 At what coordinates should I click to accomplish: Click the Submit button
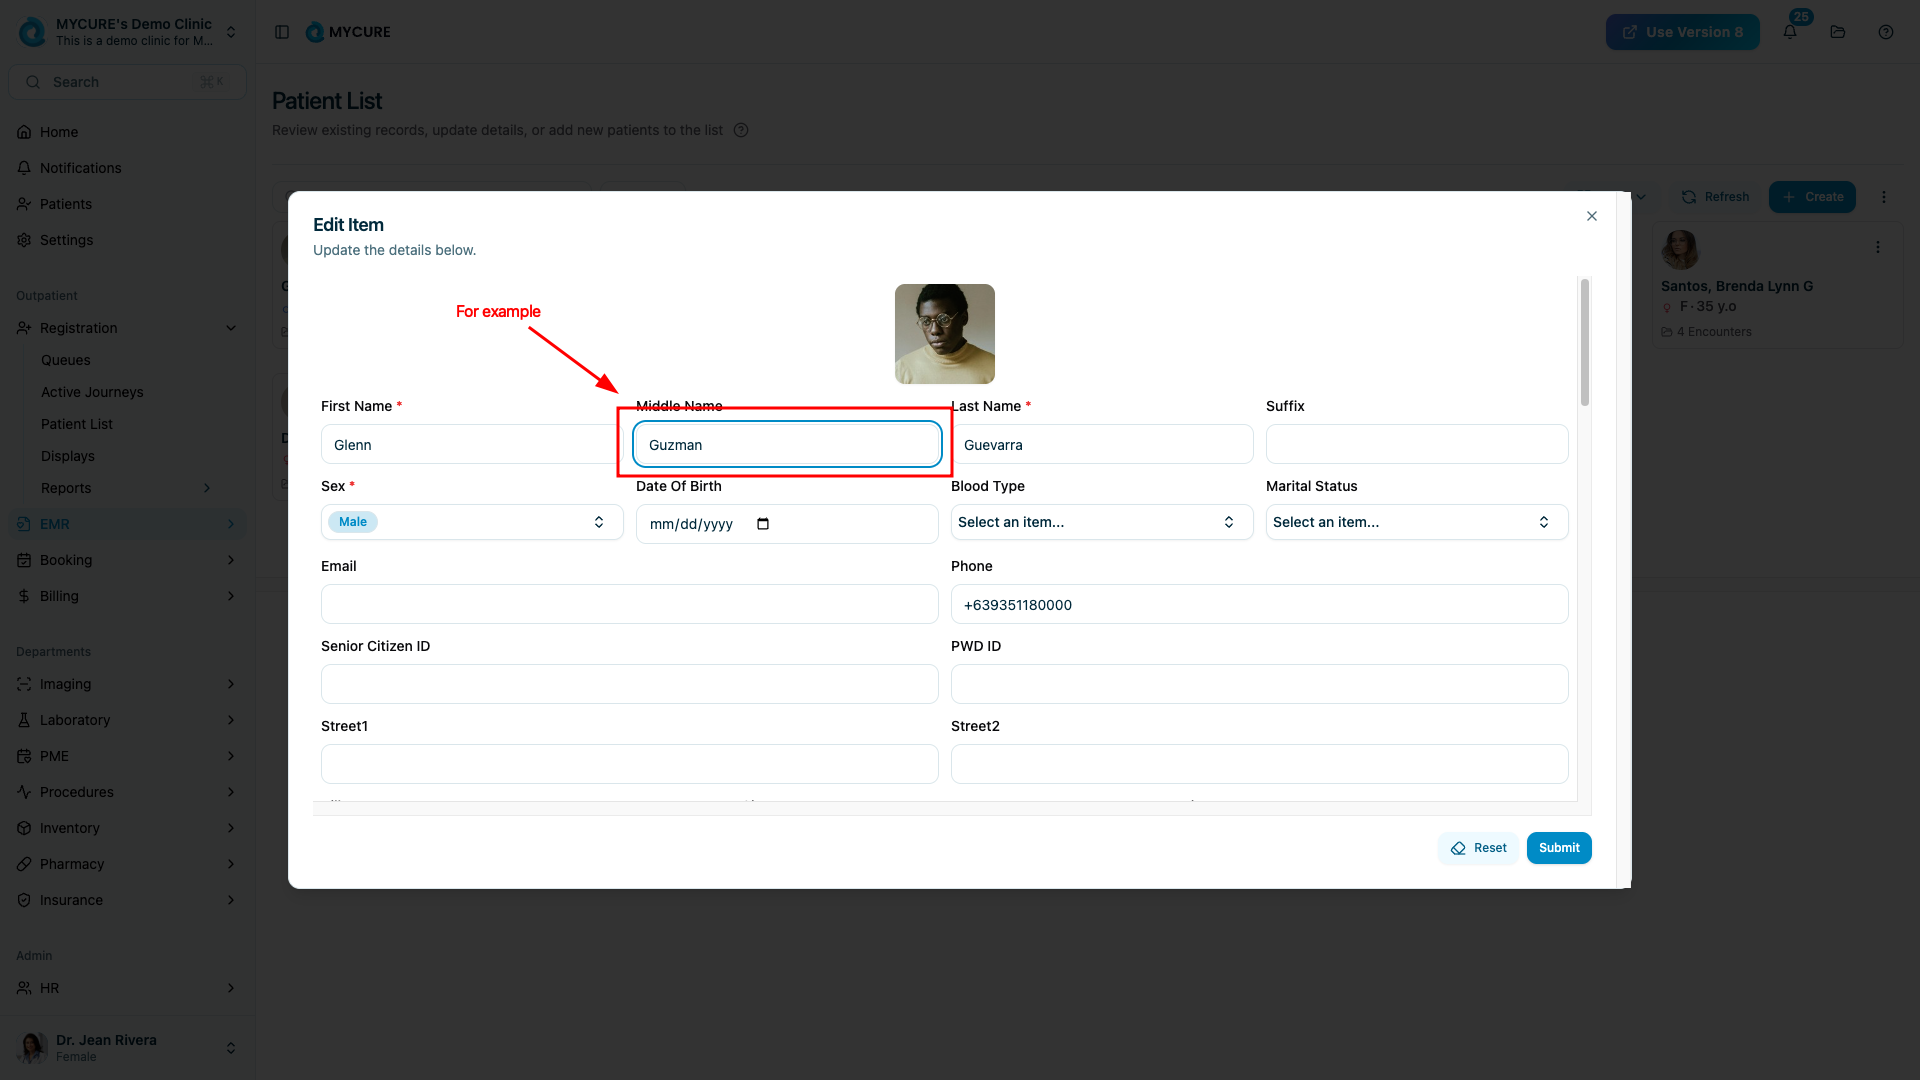[1558, 848]
